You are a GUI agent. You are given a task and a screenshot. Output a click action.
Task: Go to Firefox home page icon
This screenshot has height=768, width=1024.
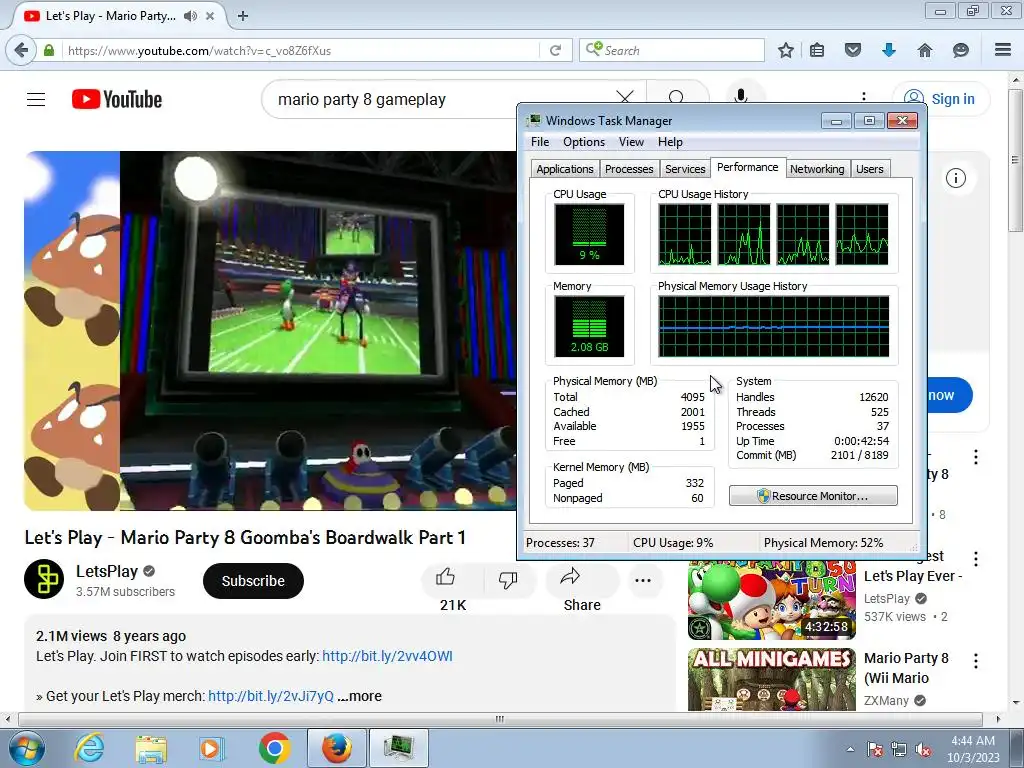click(x=925, y=50)
